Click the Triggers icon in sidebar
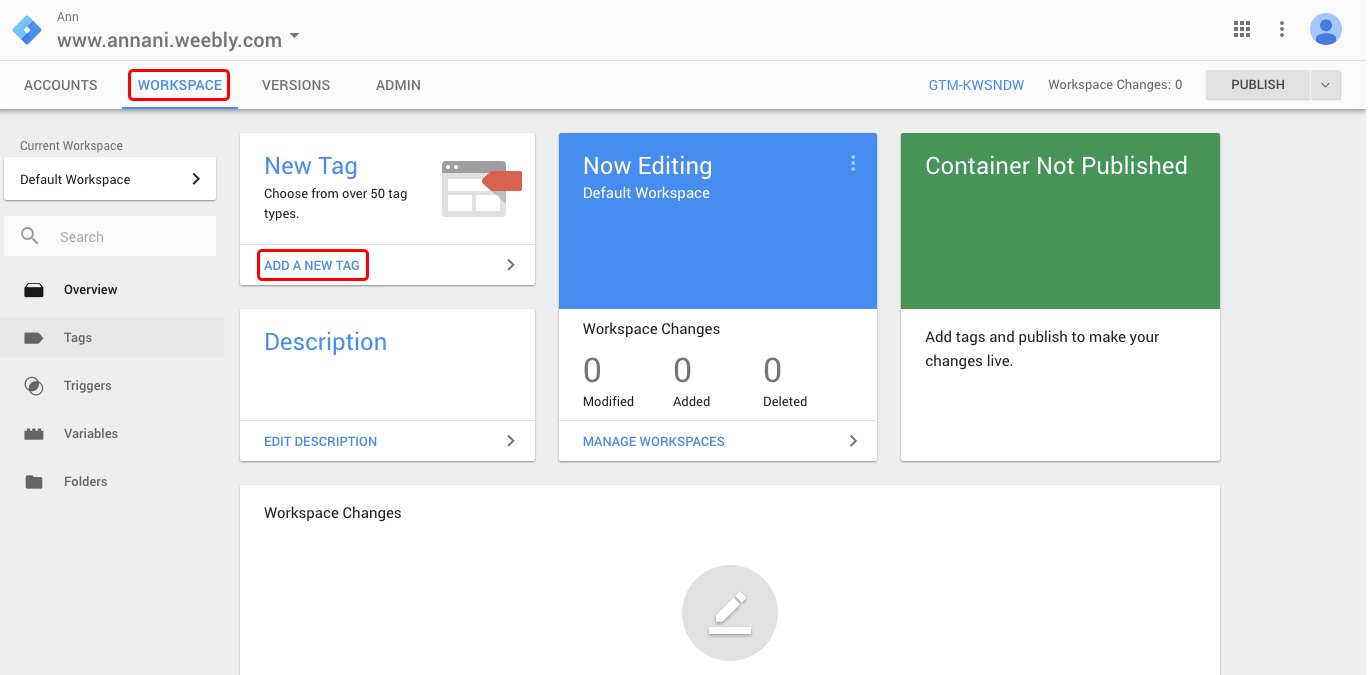 click(34, 386)
